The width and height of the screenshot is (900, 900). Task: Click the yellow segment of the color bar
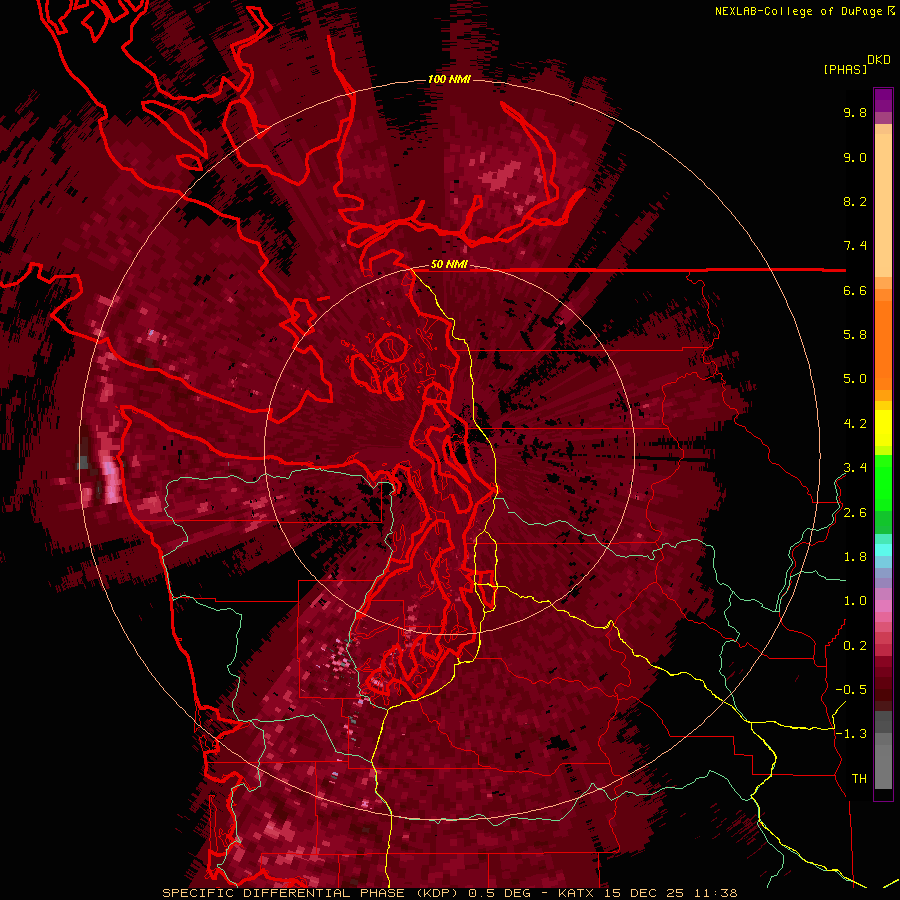pos(883,428)
